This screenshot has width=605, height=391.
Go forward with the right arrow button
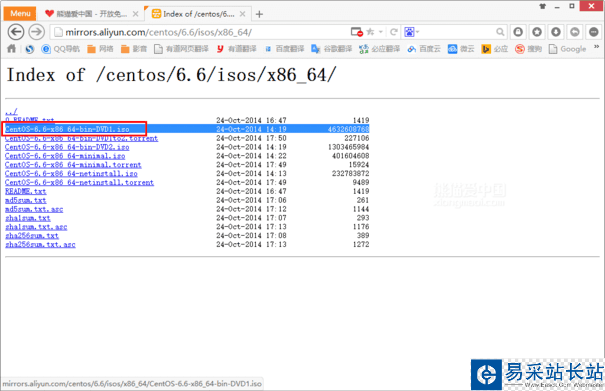coord(37,32)
